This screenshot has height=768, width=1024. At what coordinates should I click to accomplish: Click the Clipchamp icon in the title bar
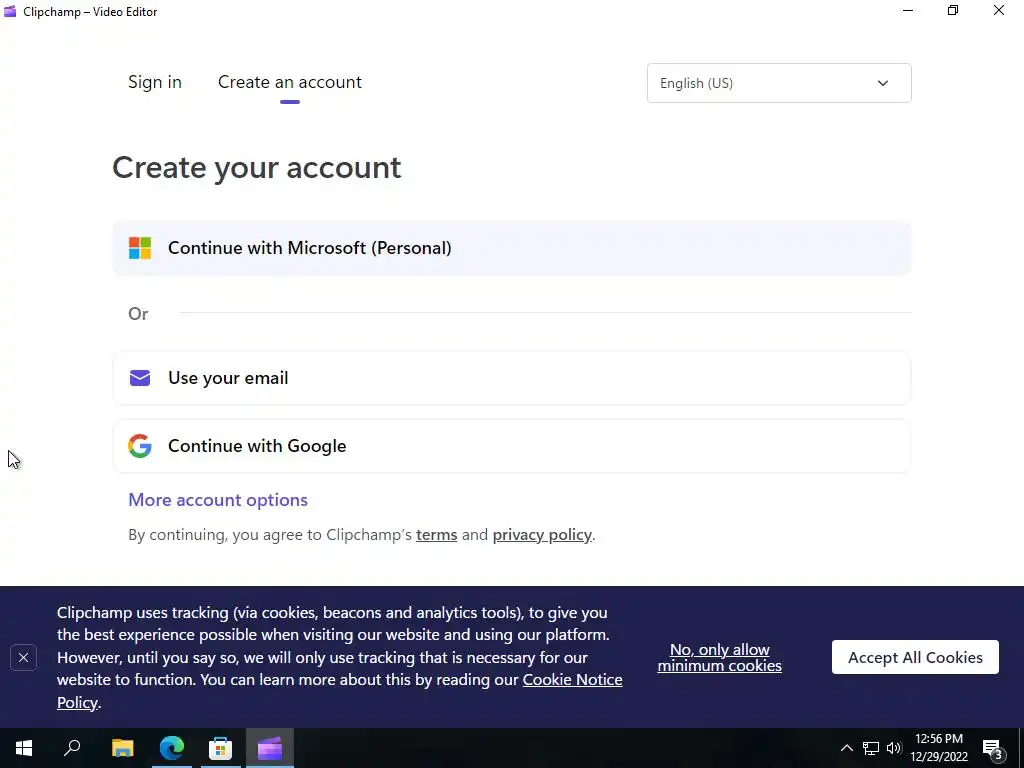pyautogui.click(x=10, y=11)
